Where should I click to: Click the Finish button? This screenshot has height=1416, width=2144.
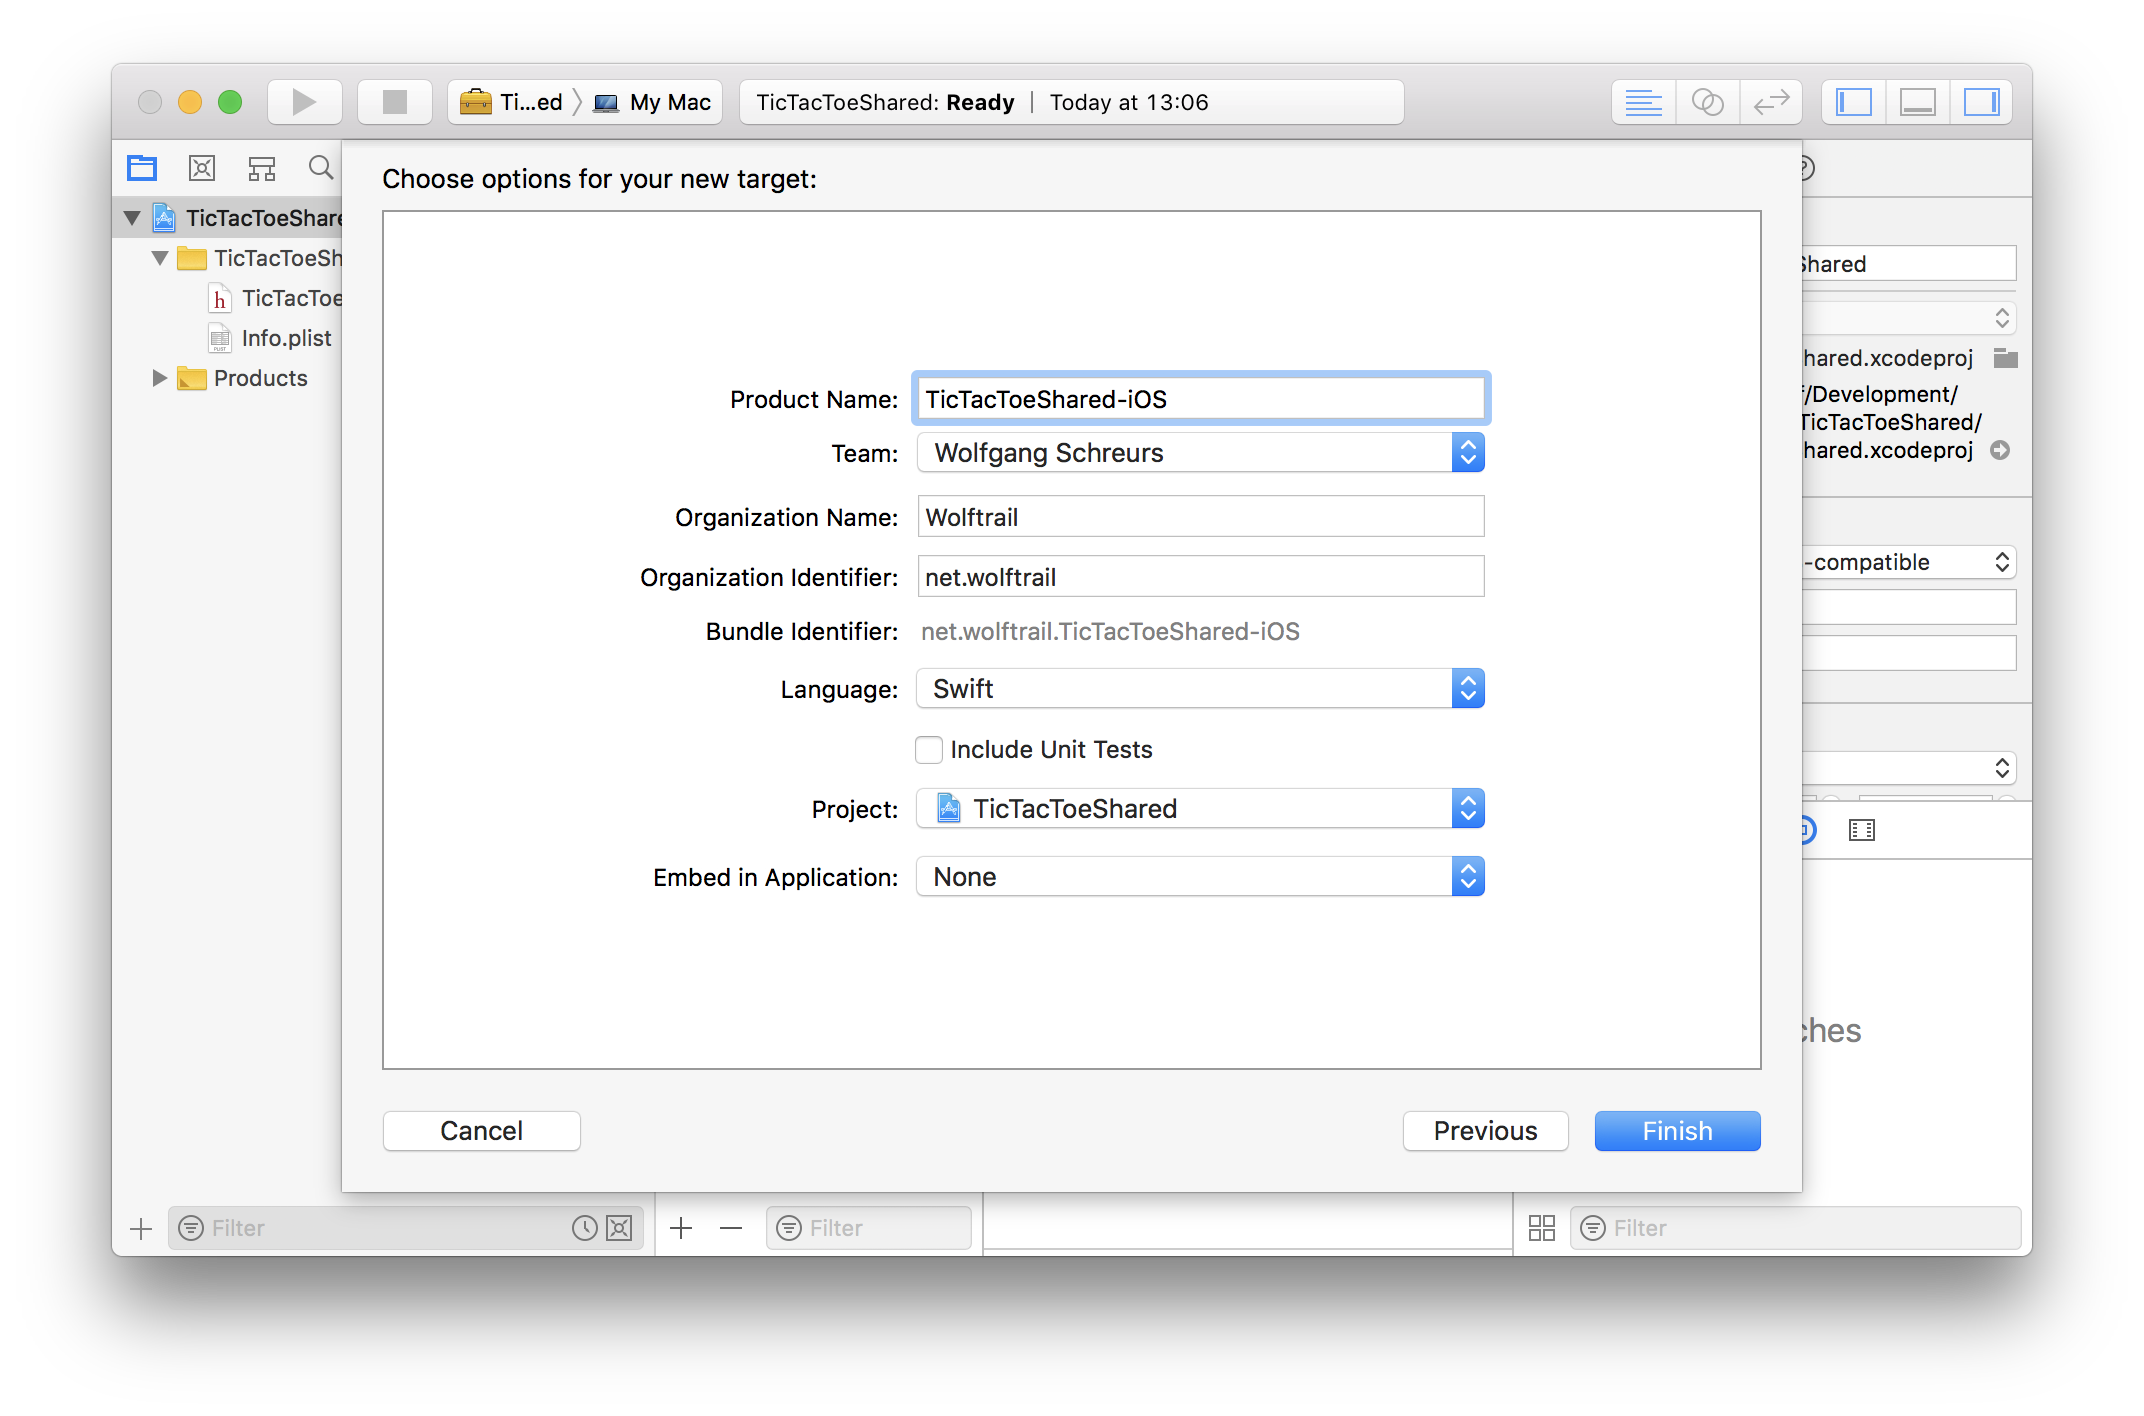(x=1677, y=1131)
